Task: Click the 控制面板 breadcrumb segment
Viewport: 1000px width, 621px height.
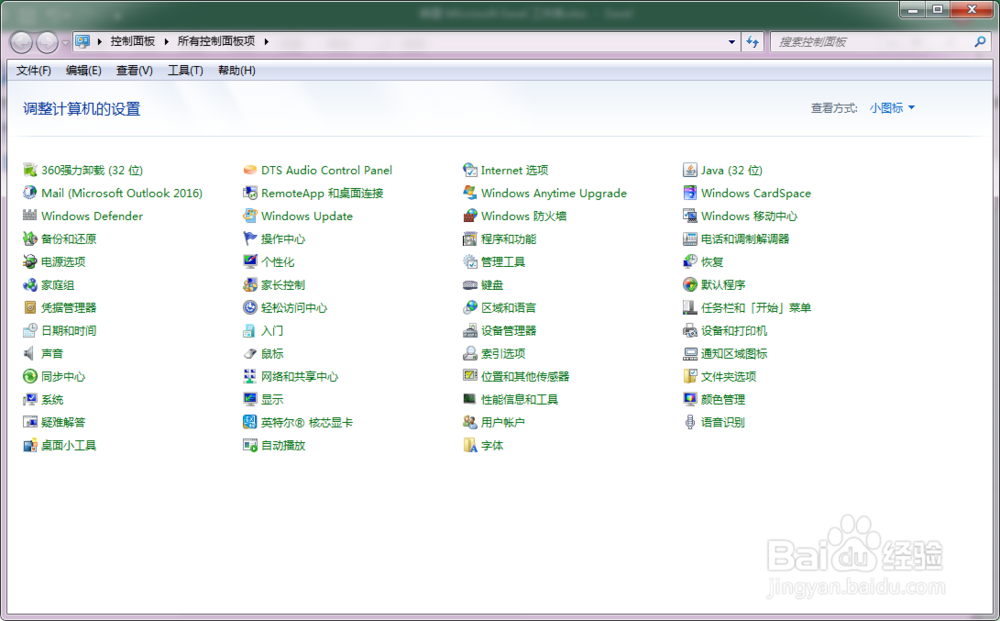Action: click(x=133, y=41)
